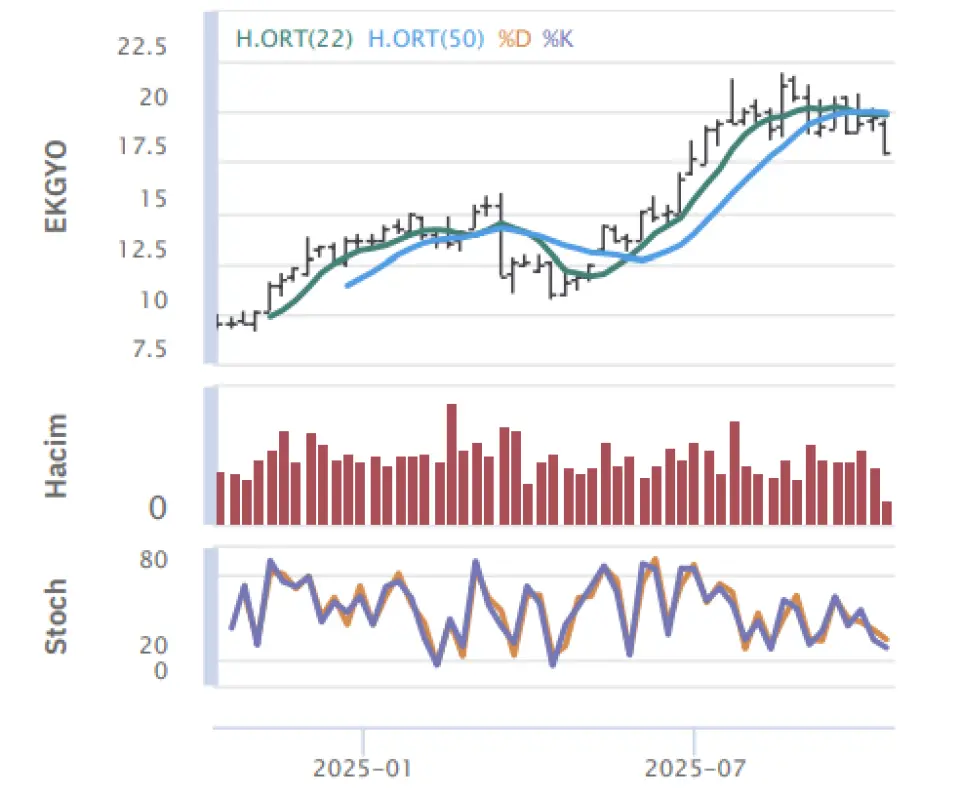
Task: Click the 20 level on Stoch axis
Action: coord(153,645)
